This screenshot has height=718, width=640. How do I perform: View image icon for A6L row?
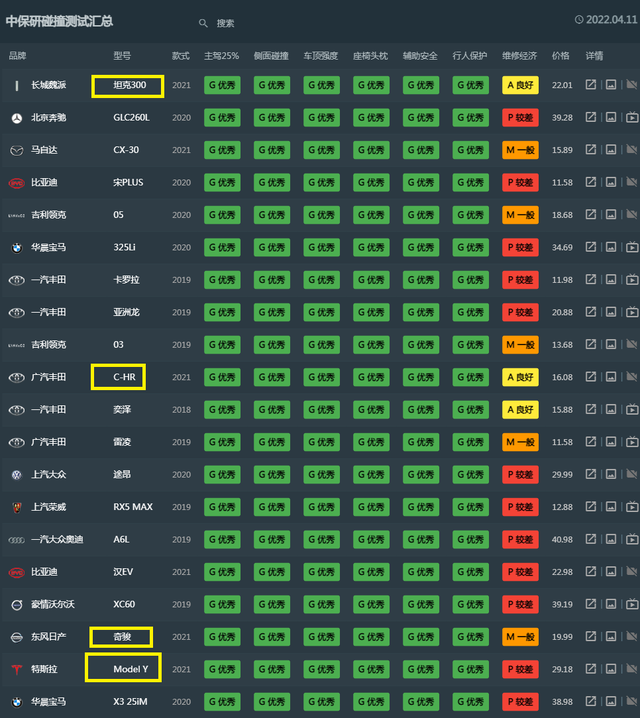coord(611,539)
